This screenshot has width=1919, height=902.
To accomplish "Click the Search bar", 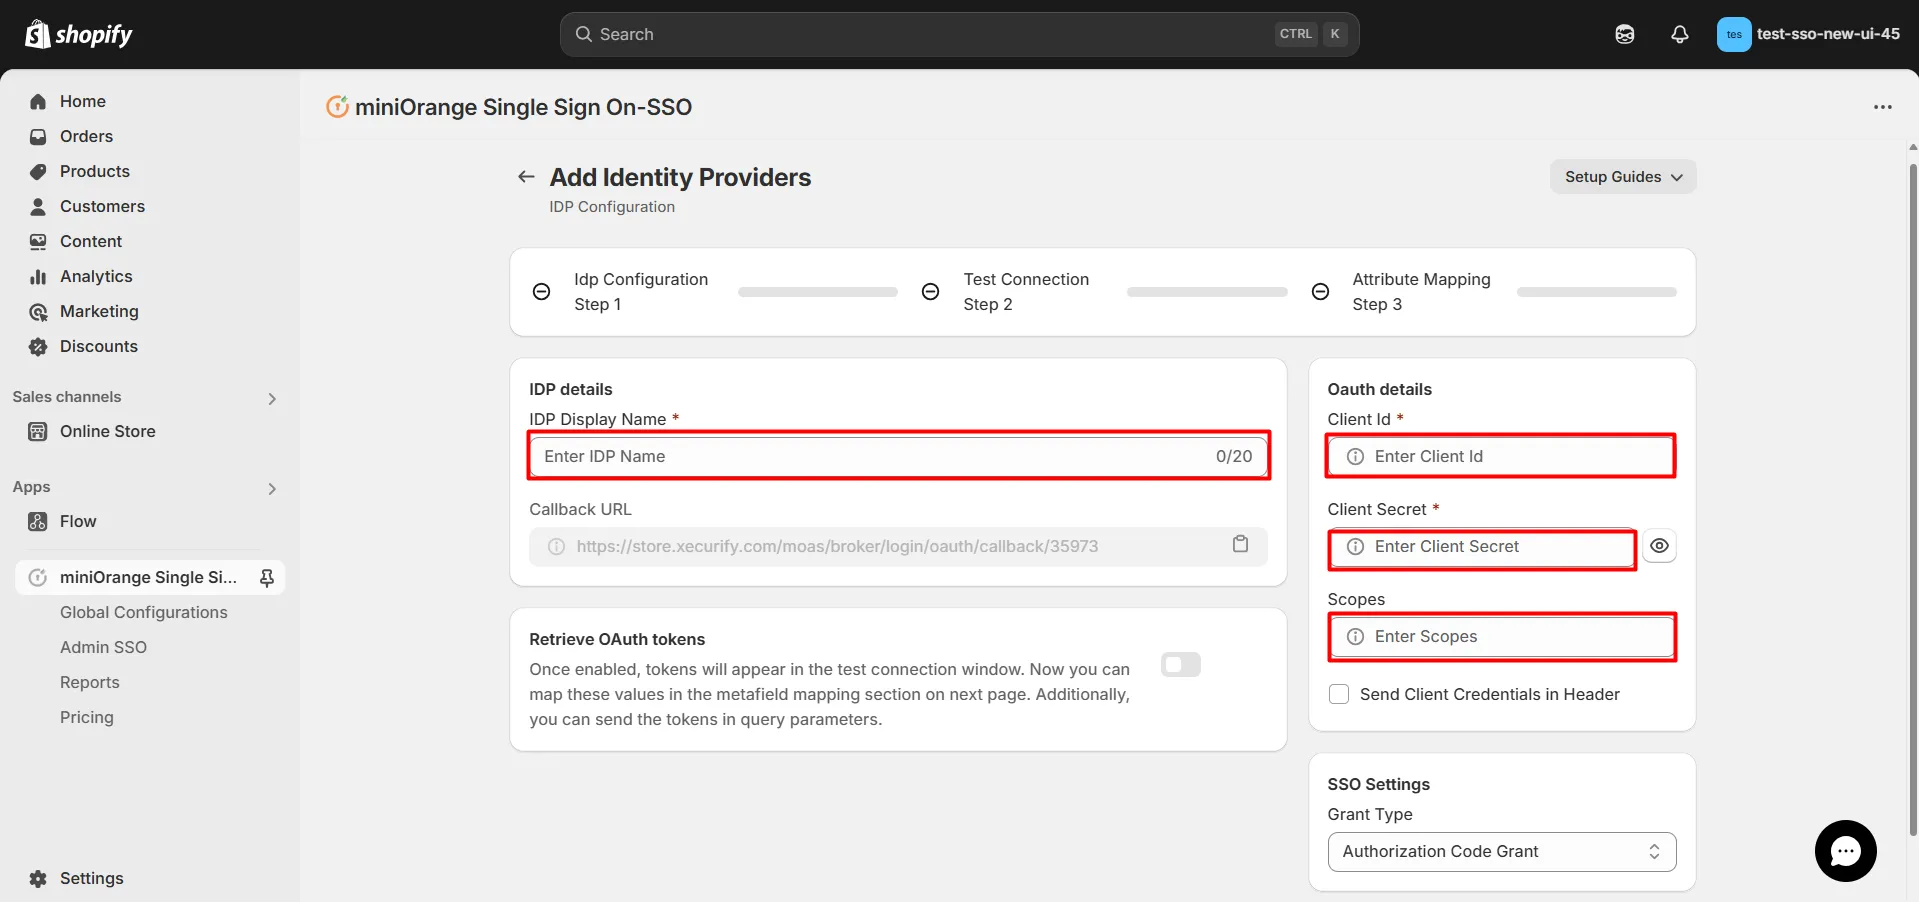I will click(x=959, y=34).
